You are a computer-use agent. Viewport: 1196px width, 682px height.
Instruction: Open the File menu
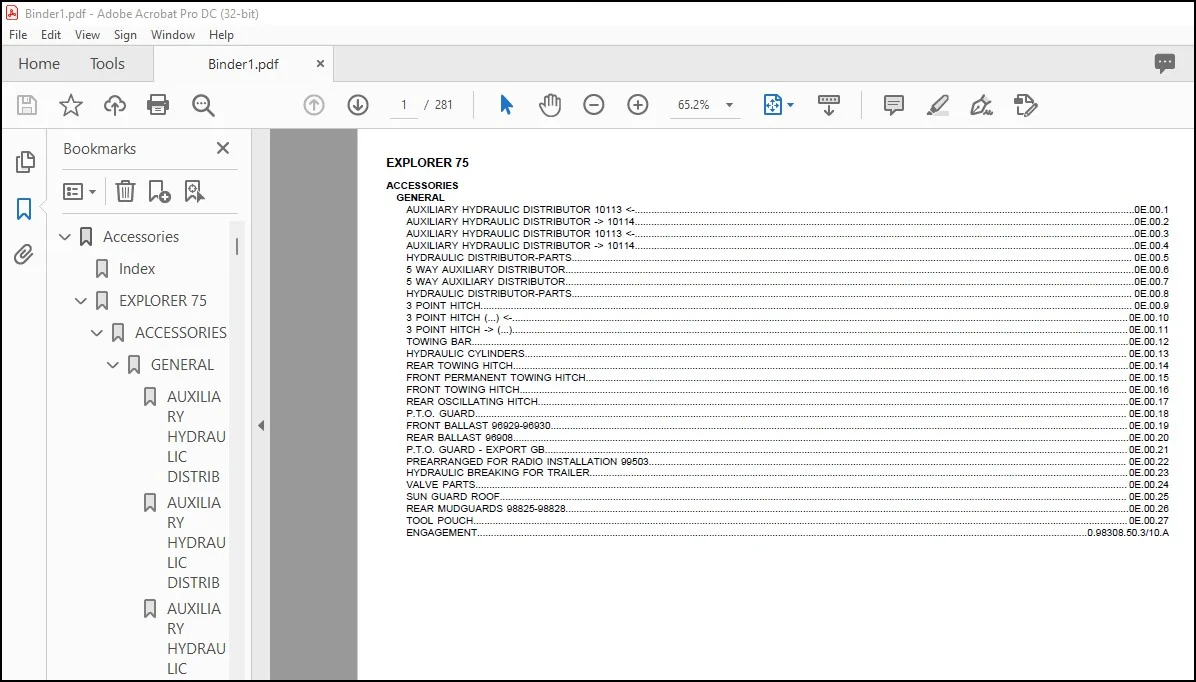coord(18,34)
